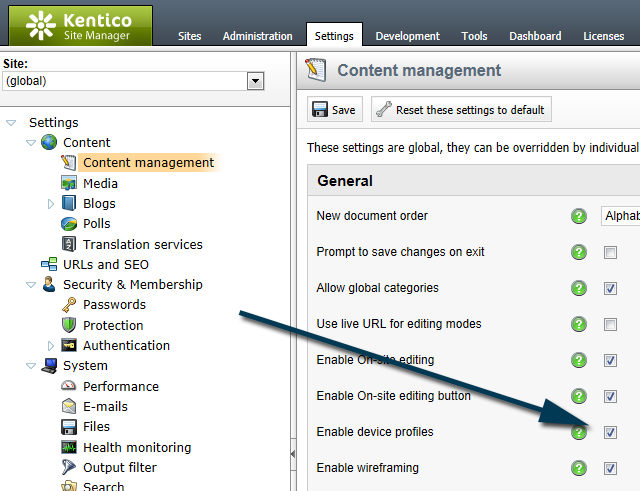Toggle Enable wireframing checkbox
Viewport: 640px width, 491px height.
pos(610,468)
